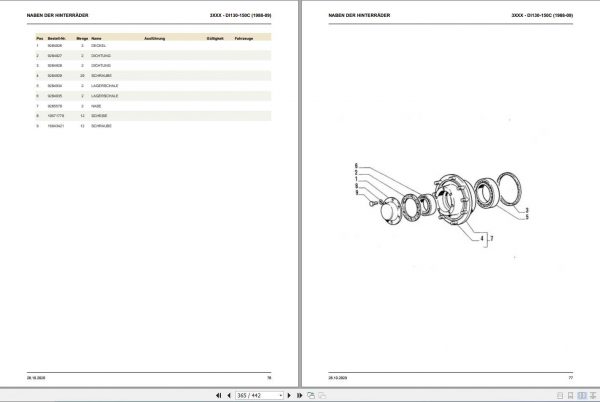
Task: Go to the previous page
Action: [x=229, y=395]
